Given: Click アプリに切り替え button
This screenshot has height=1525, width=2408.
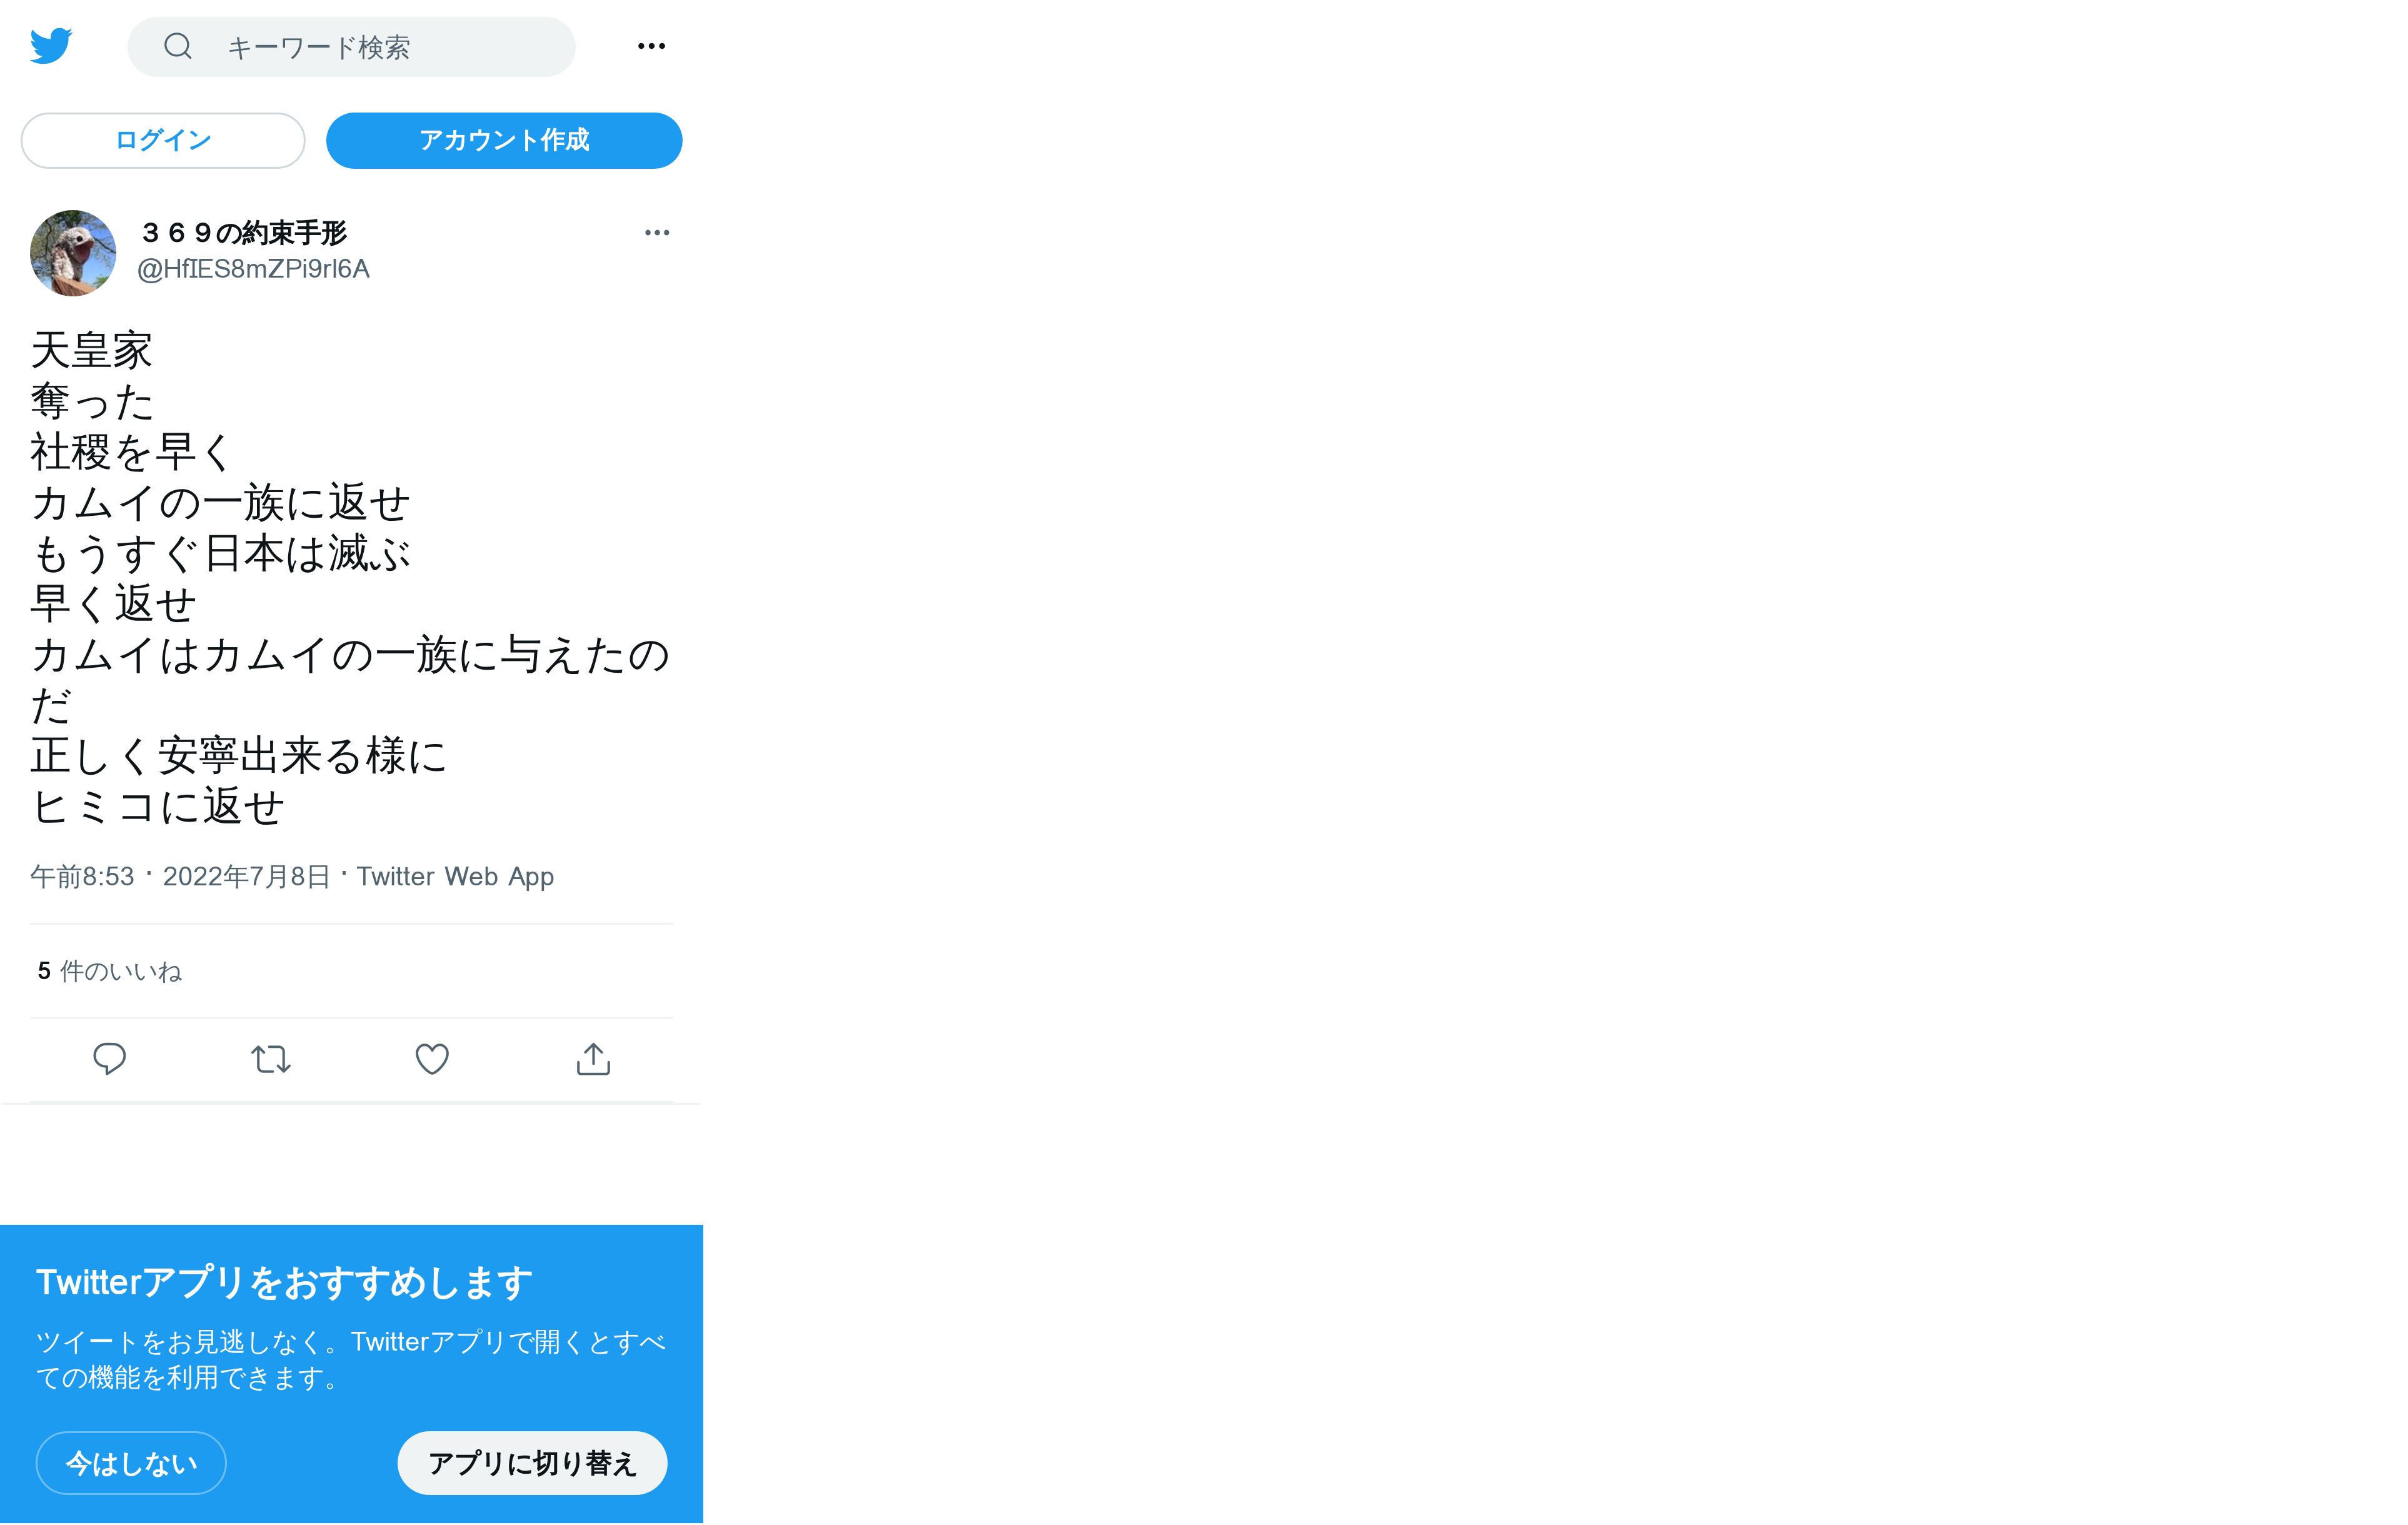Looking at the screenshot, I should point(532,1463).
